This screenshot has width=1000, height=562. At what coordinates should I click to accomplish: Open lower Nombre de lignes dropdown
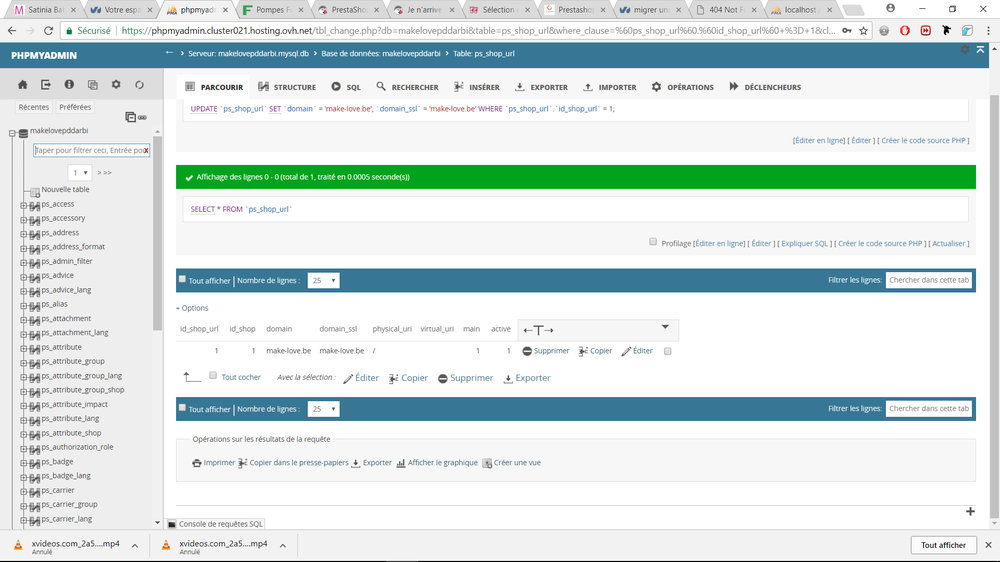click(323, 409)
